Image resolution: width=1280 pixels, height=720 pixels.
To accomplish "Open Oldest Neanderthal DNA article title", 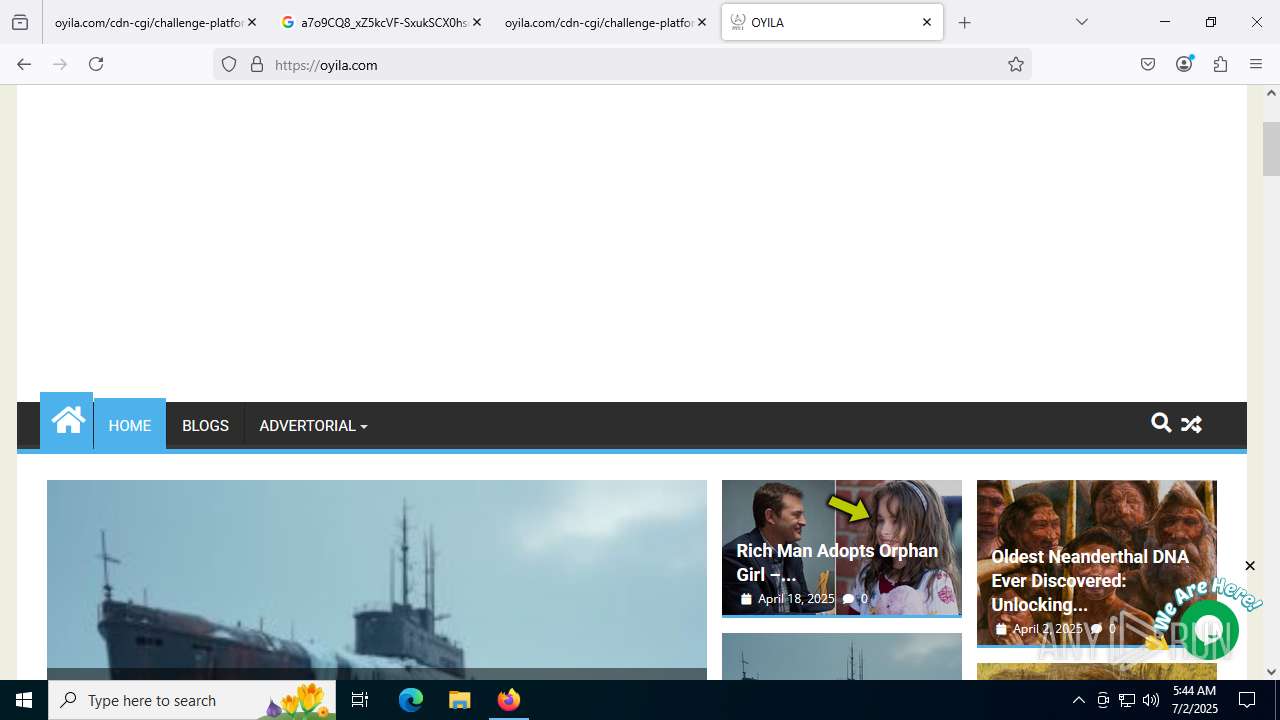I will [x=1090, y=580].
